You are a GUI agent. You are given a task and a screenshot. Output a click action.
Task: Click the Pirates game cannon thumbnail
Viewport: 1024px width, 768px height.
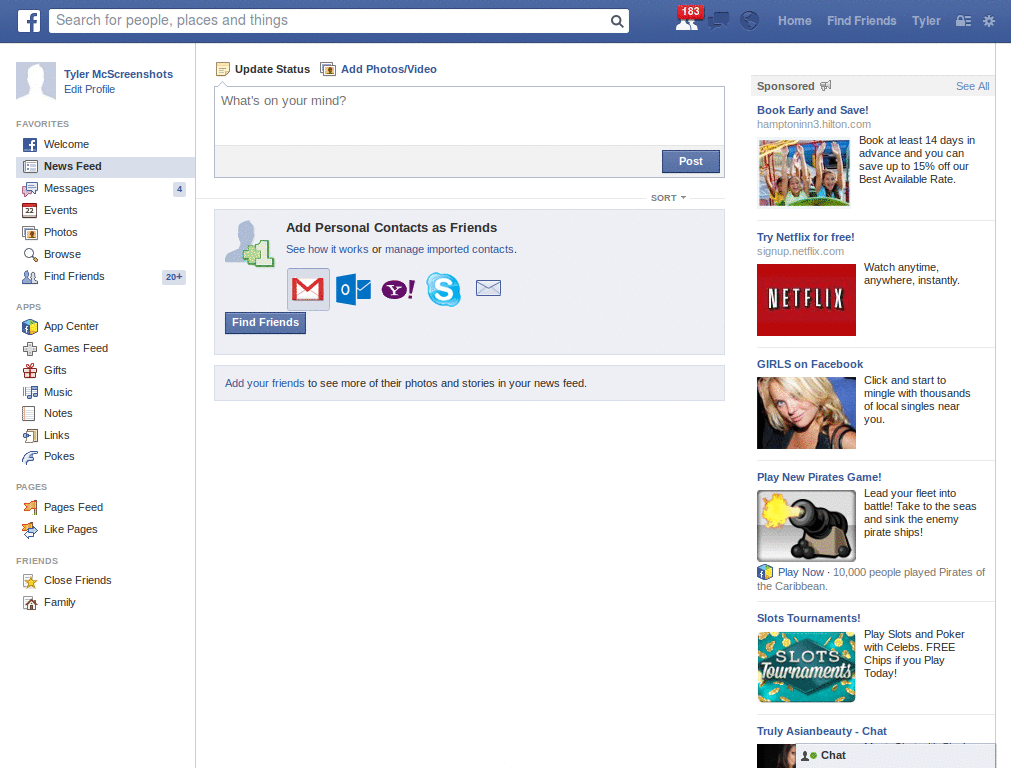point(806,526)
